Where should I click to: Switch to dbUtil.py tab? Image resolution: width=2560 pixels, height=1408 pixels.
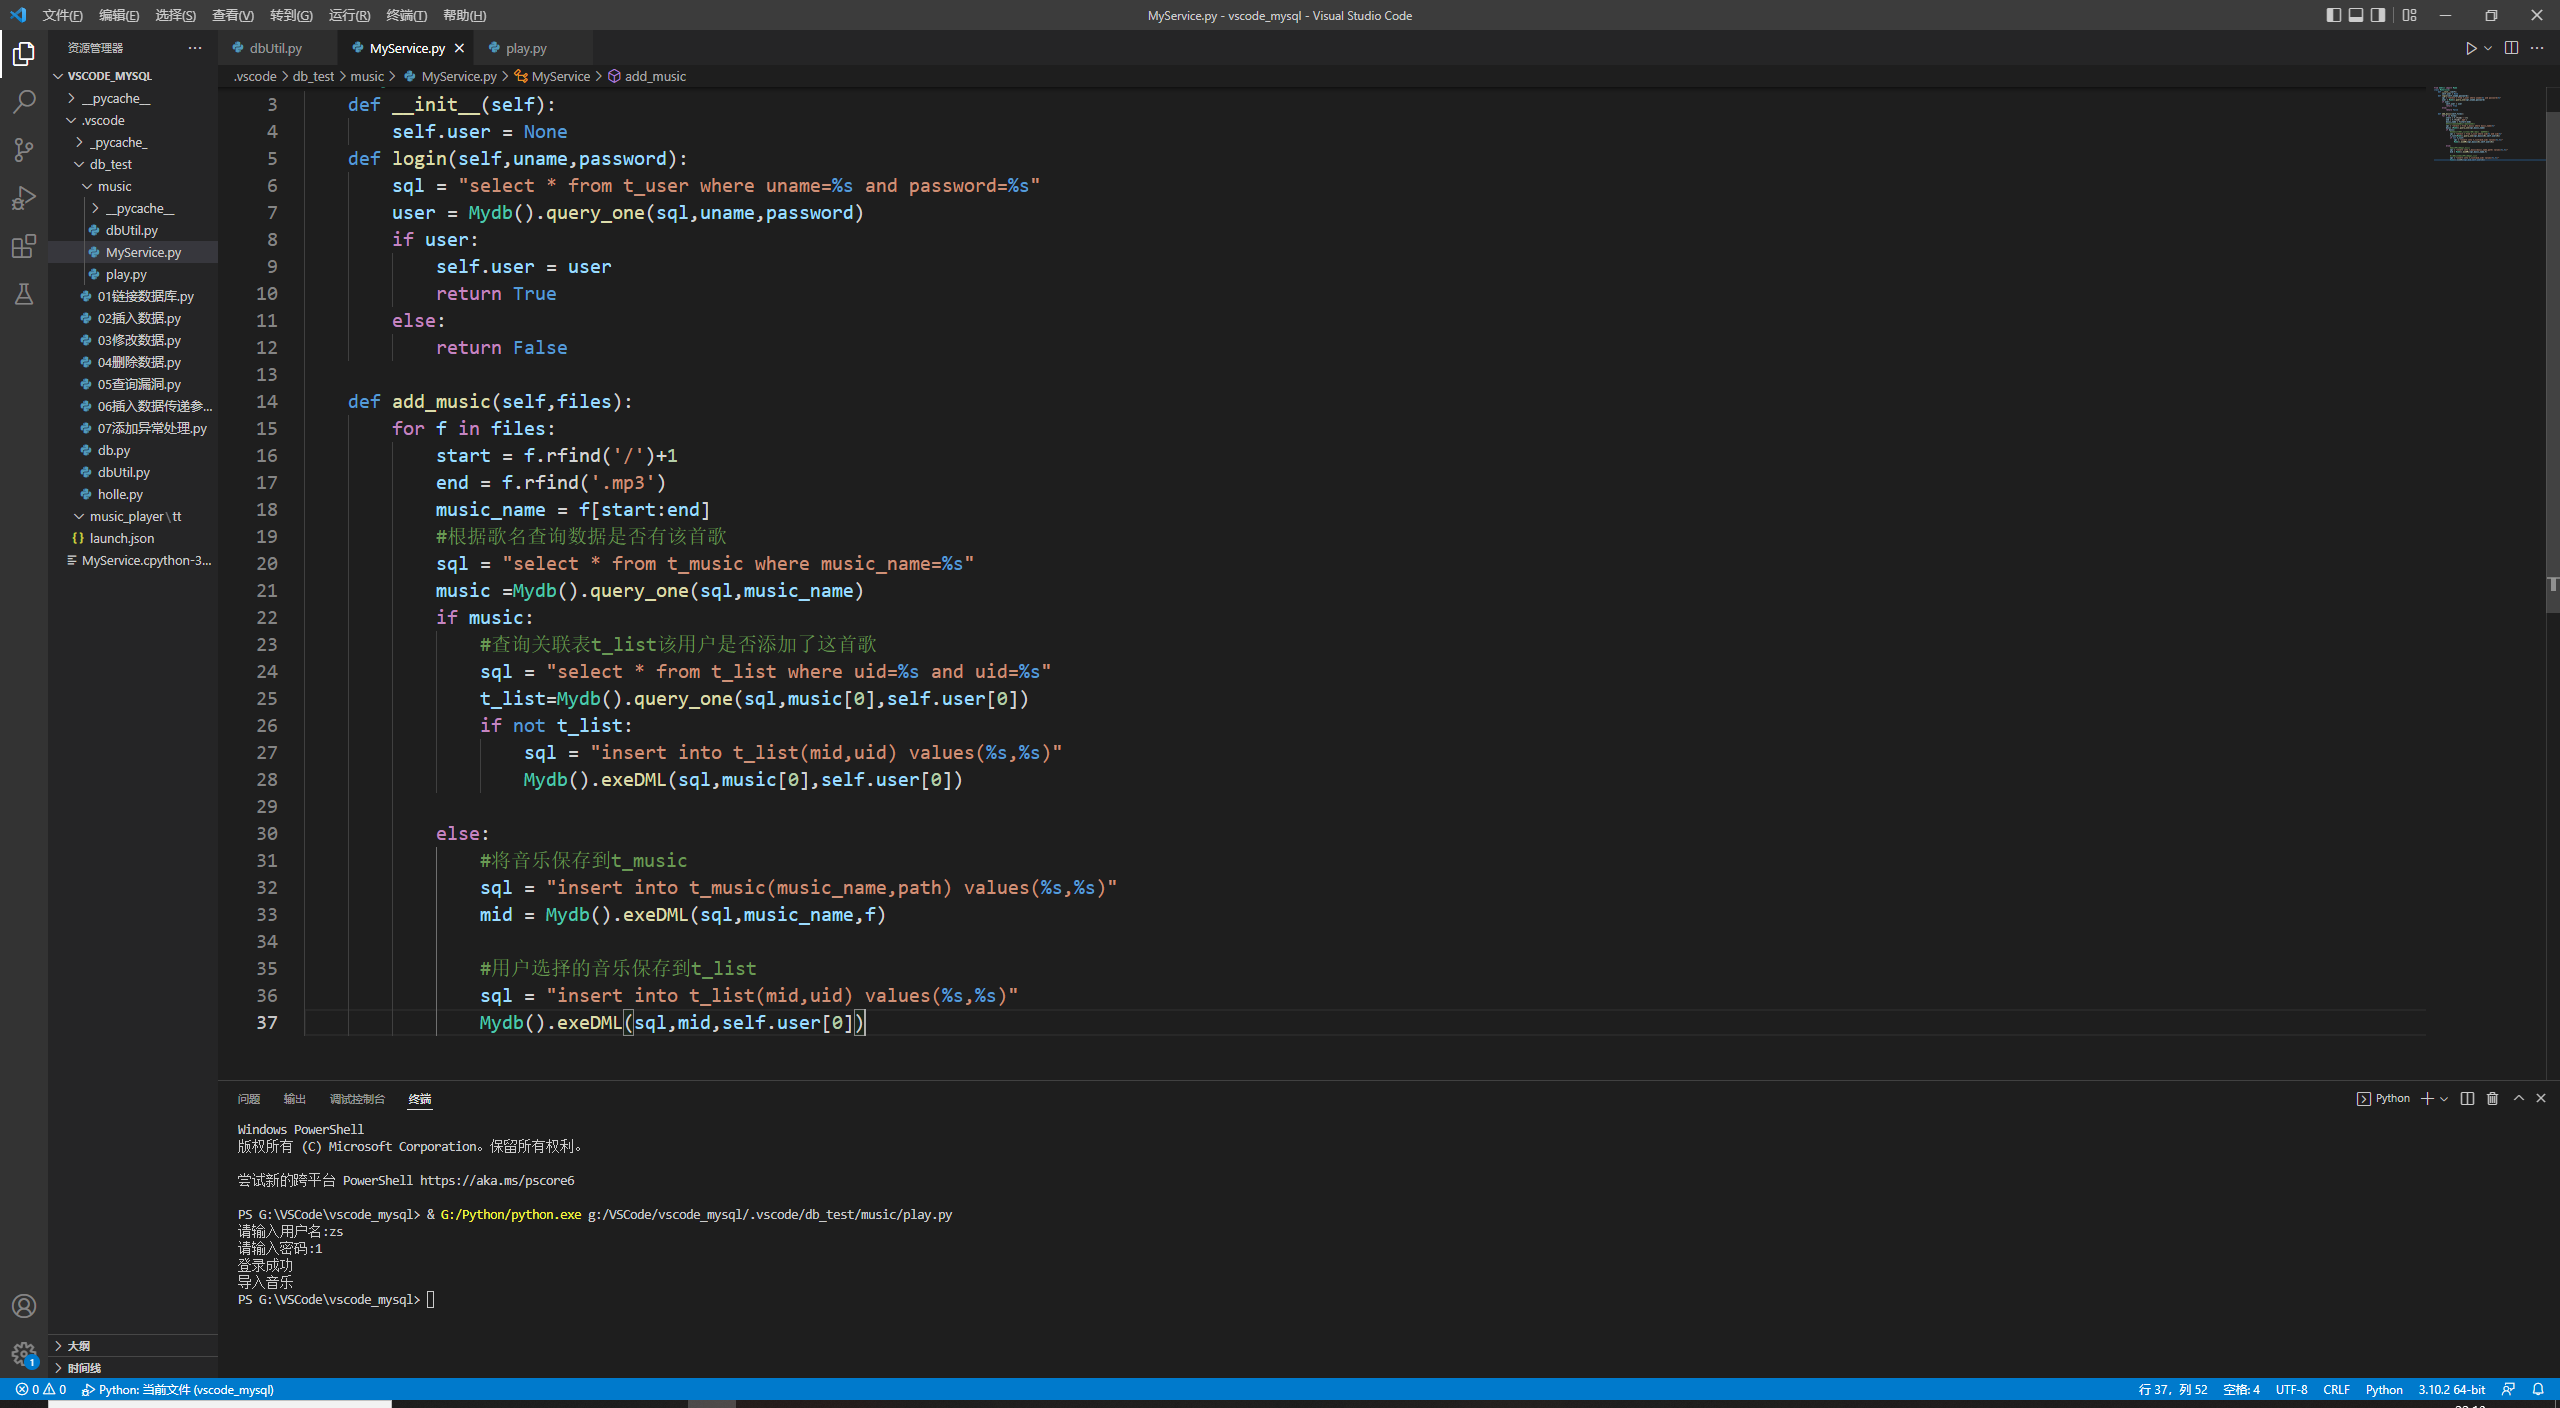pyautogui.click(x=275, y=48)
